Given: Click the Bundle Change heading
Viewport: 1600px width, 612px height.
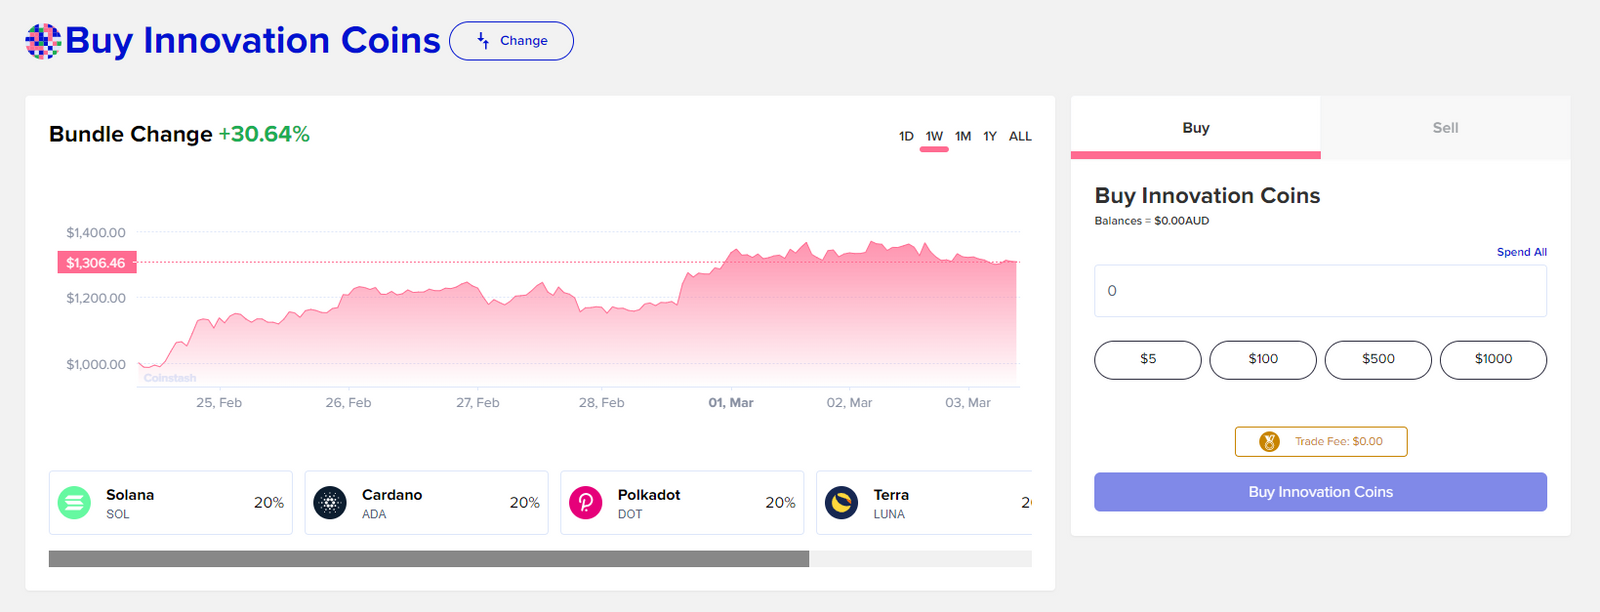Looking at the screenshot, I should tap(131, 134).
